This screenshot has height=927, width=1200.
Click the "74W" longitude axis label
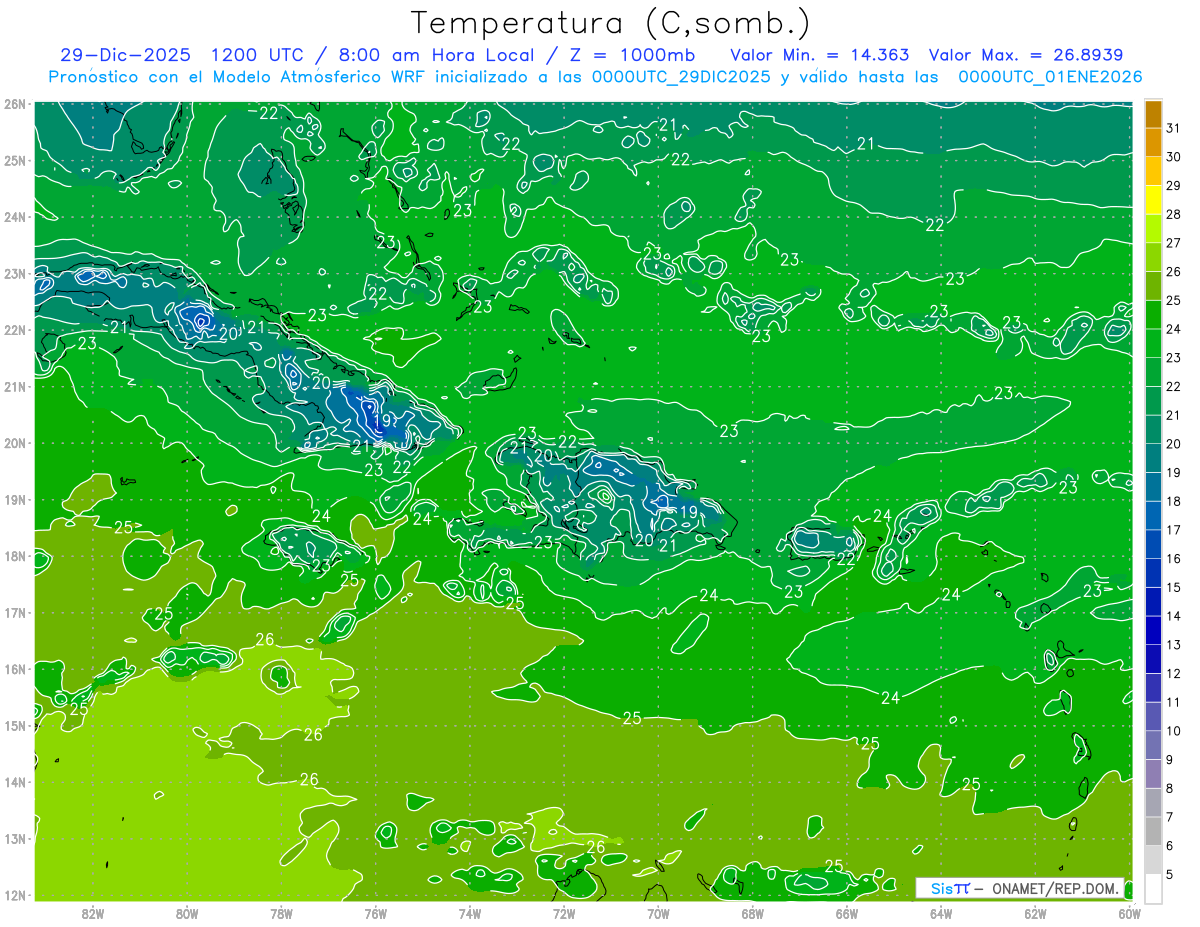click(469, 913)
